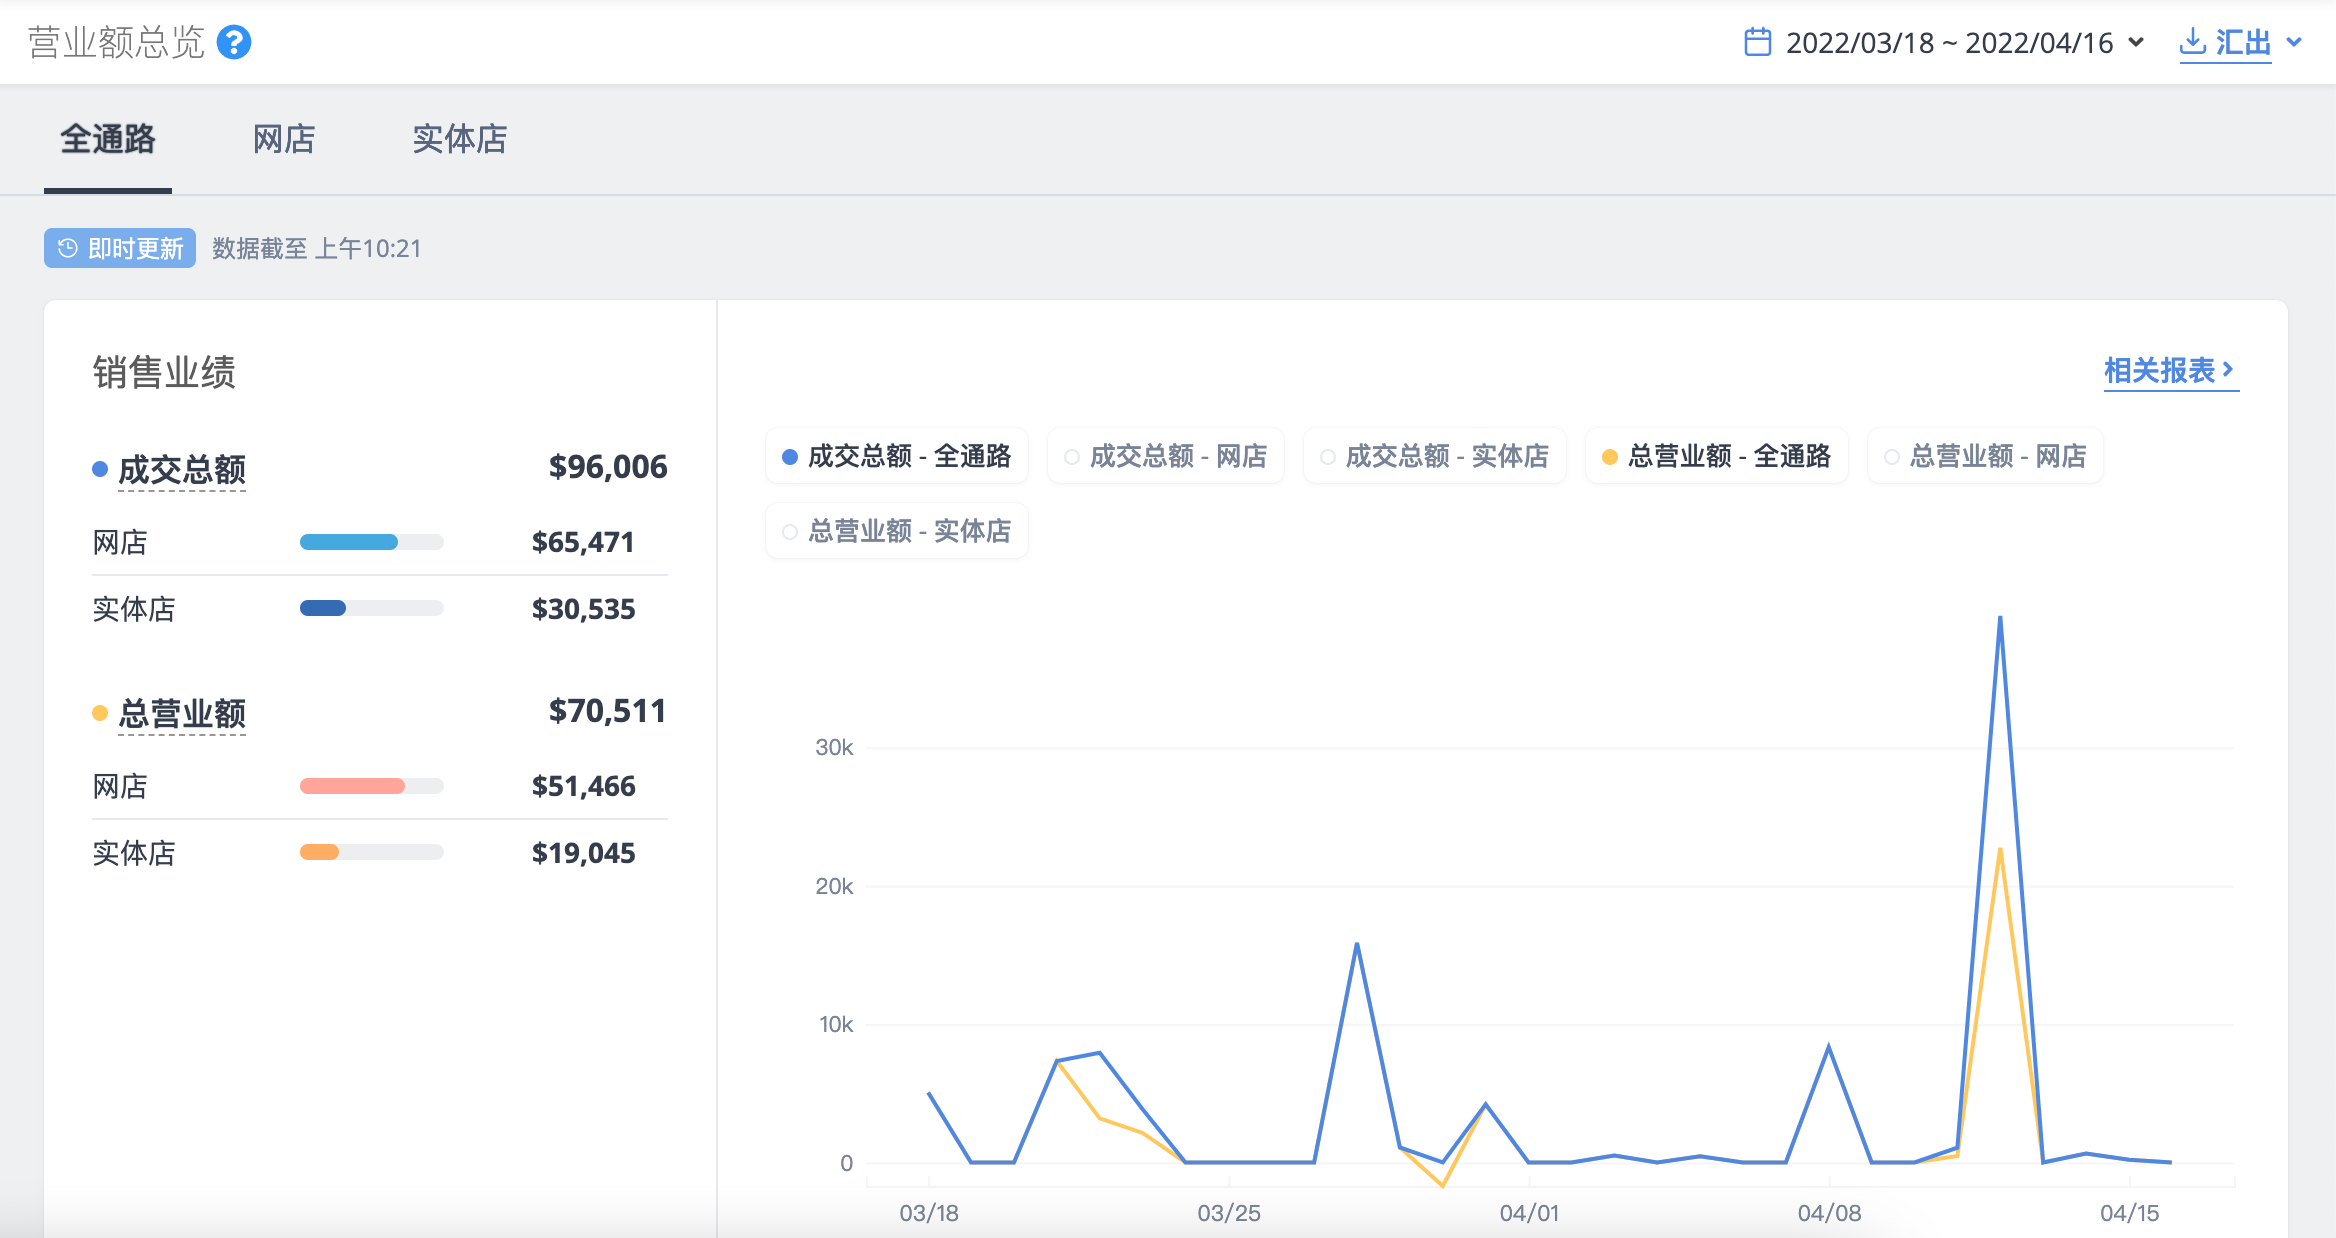Click the 即时更新 refresh badge

tap(120, 248)
